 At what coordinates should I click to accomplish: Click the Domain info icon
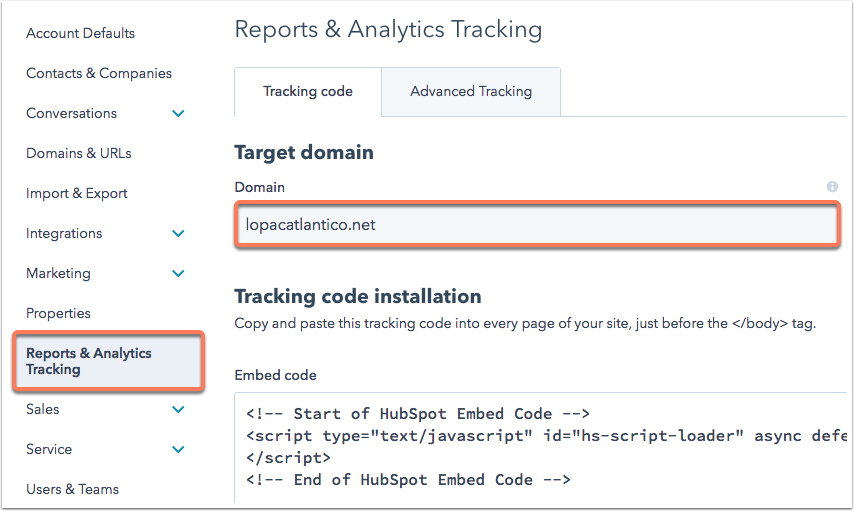(832, 187)
